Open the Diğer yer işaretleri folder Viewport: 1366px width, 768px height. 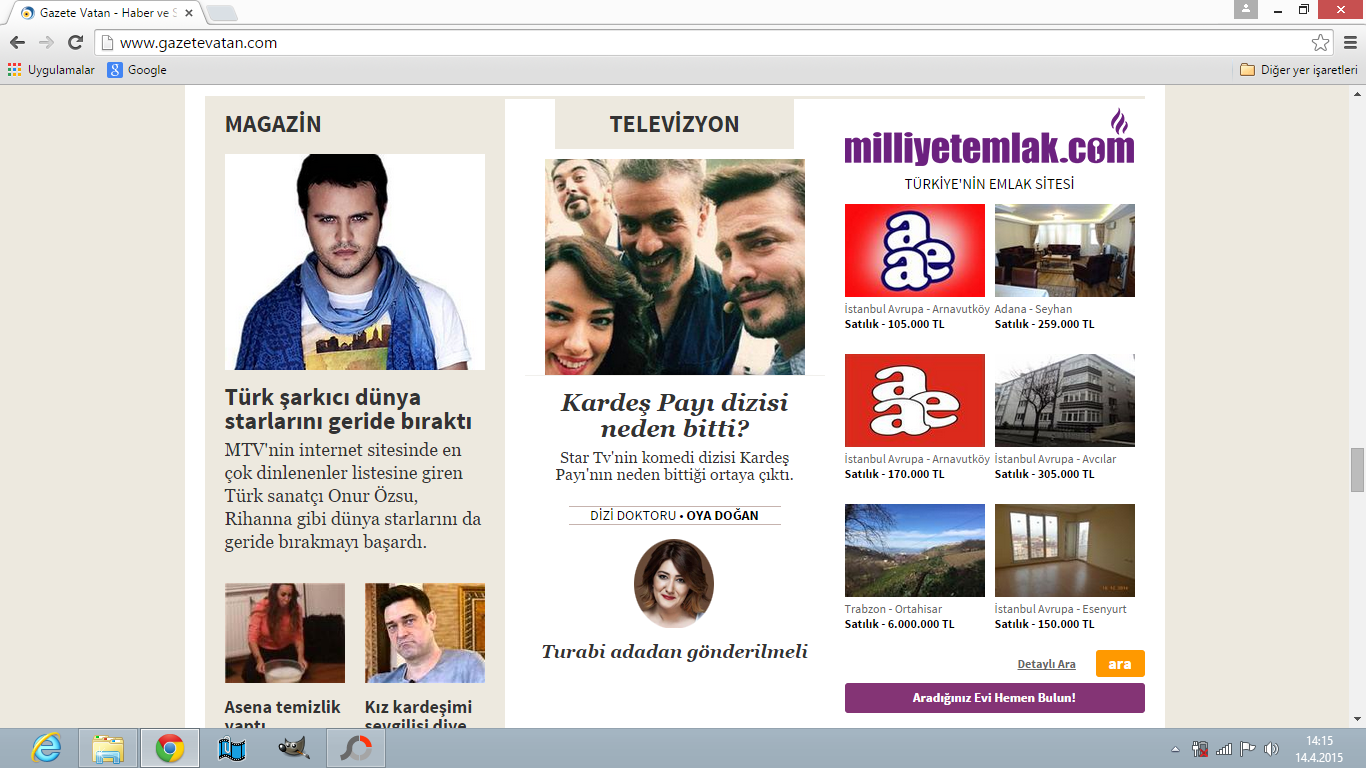point(1298,70)
